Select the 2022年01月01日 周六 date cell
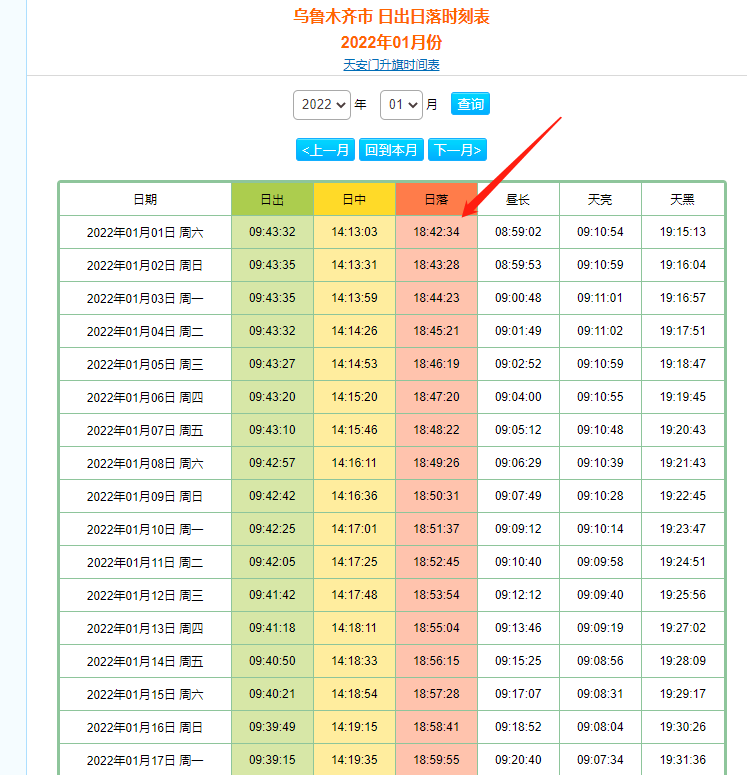Viewport: 747px width, 775px height. [x=145, y=233]
